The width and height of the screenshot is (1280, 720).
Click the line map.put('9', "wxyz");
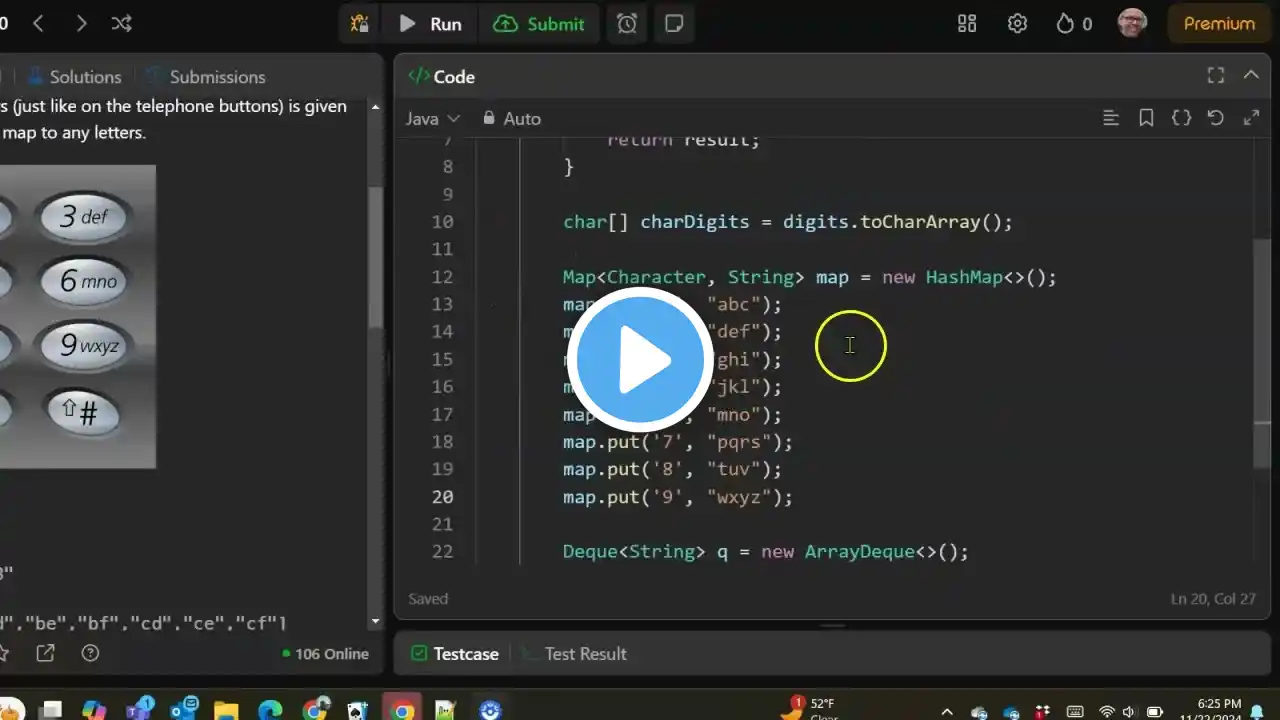(678, 497)
